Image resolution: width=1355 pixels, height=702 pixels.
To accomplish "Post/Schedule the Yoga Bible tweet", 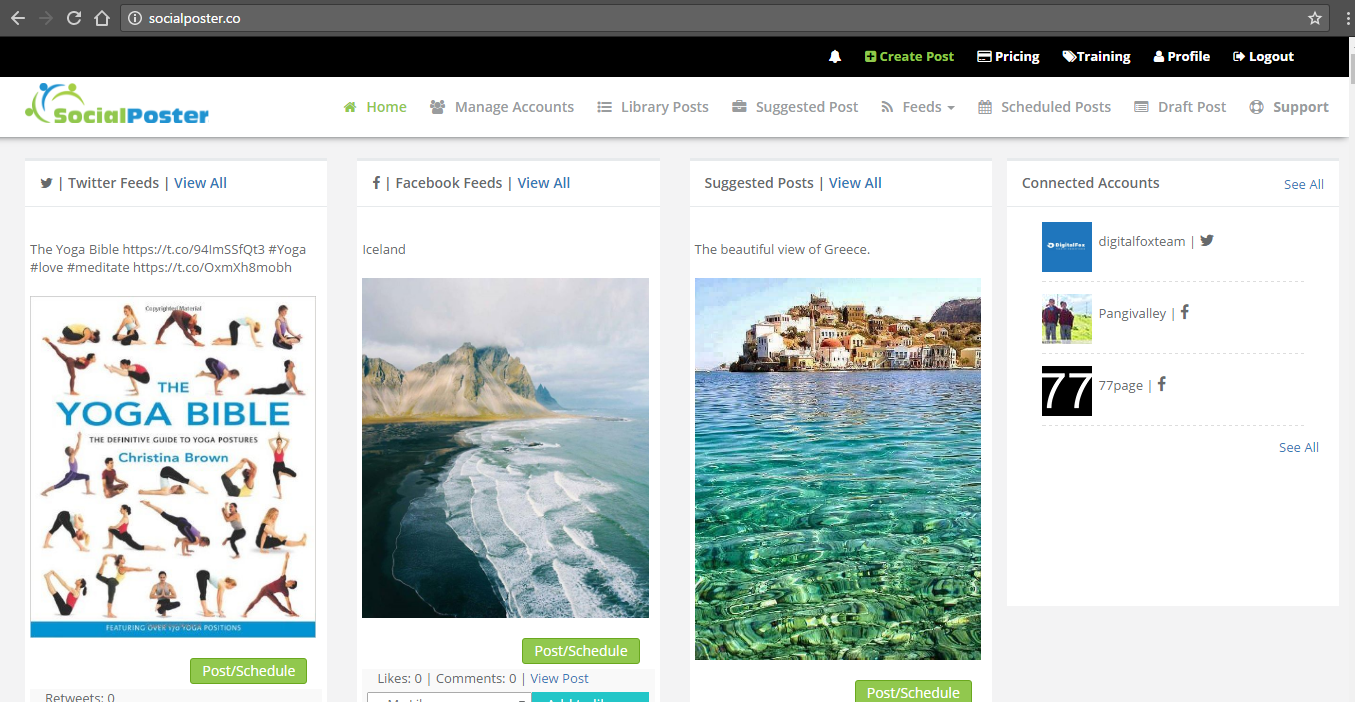I will pyautogui.click(x=248, y=671).
